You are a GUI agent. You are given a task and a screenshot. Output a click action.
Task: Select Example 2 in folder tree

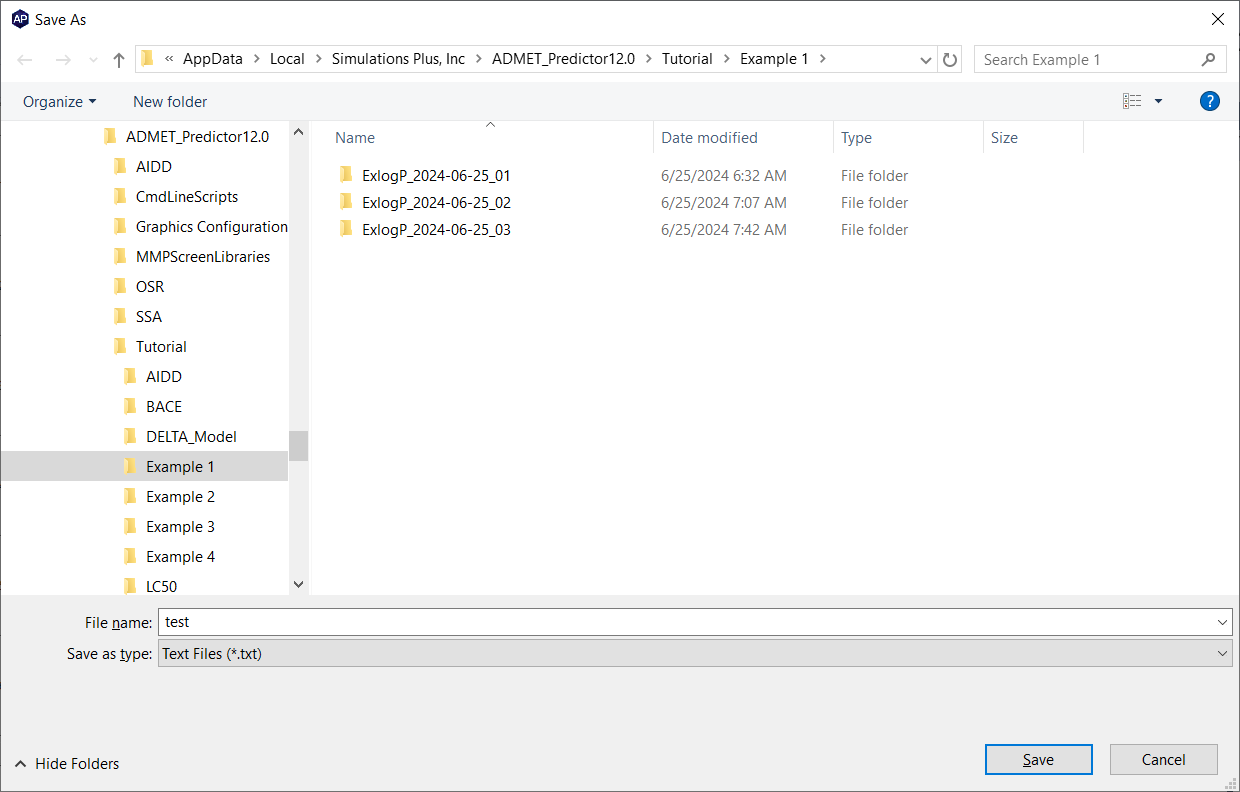[180, 496]
